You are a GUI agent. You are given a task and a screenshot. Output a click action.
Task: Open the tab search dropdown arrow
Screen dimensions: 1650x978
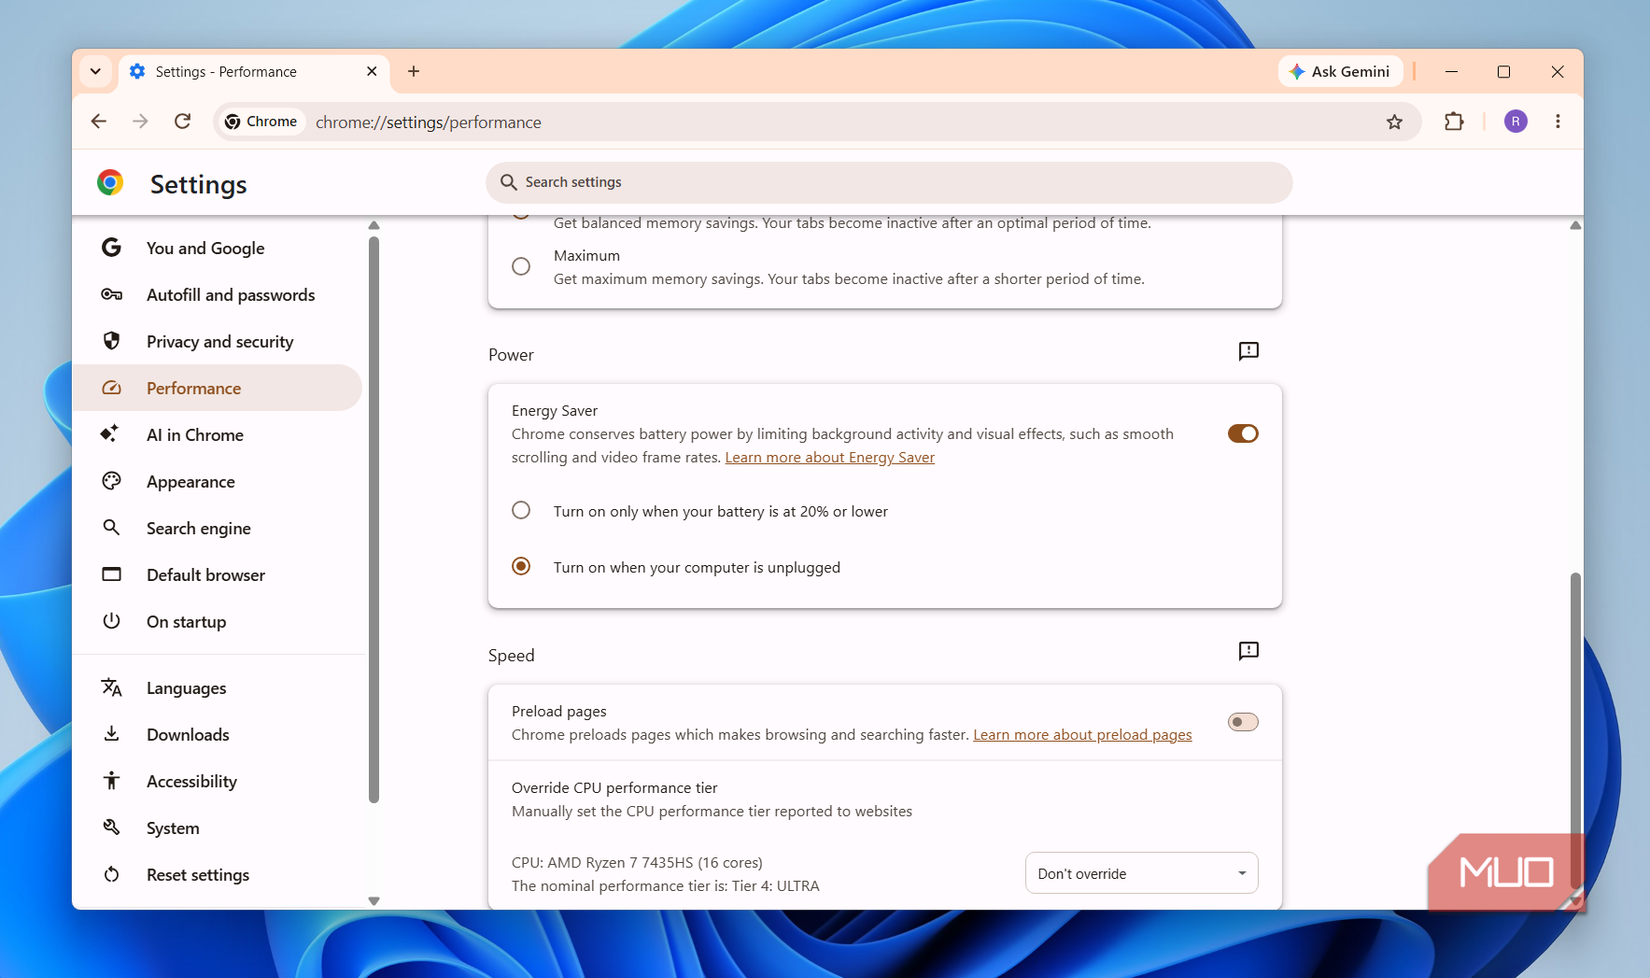click(95, 72)
